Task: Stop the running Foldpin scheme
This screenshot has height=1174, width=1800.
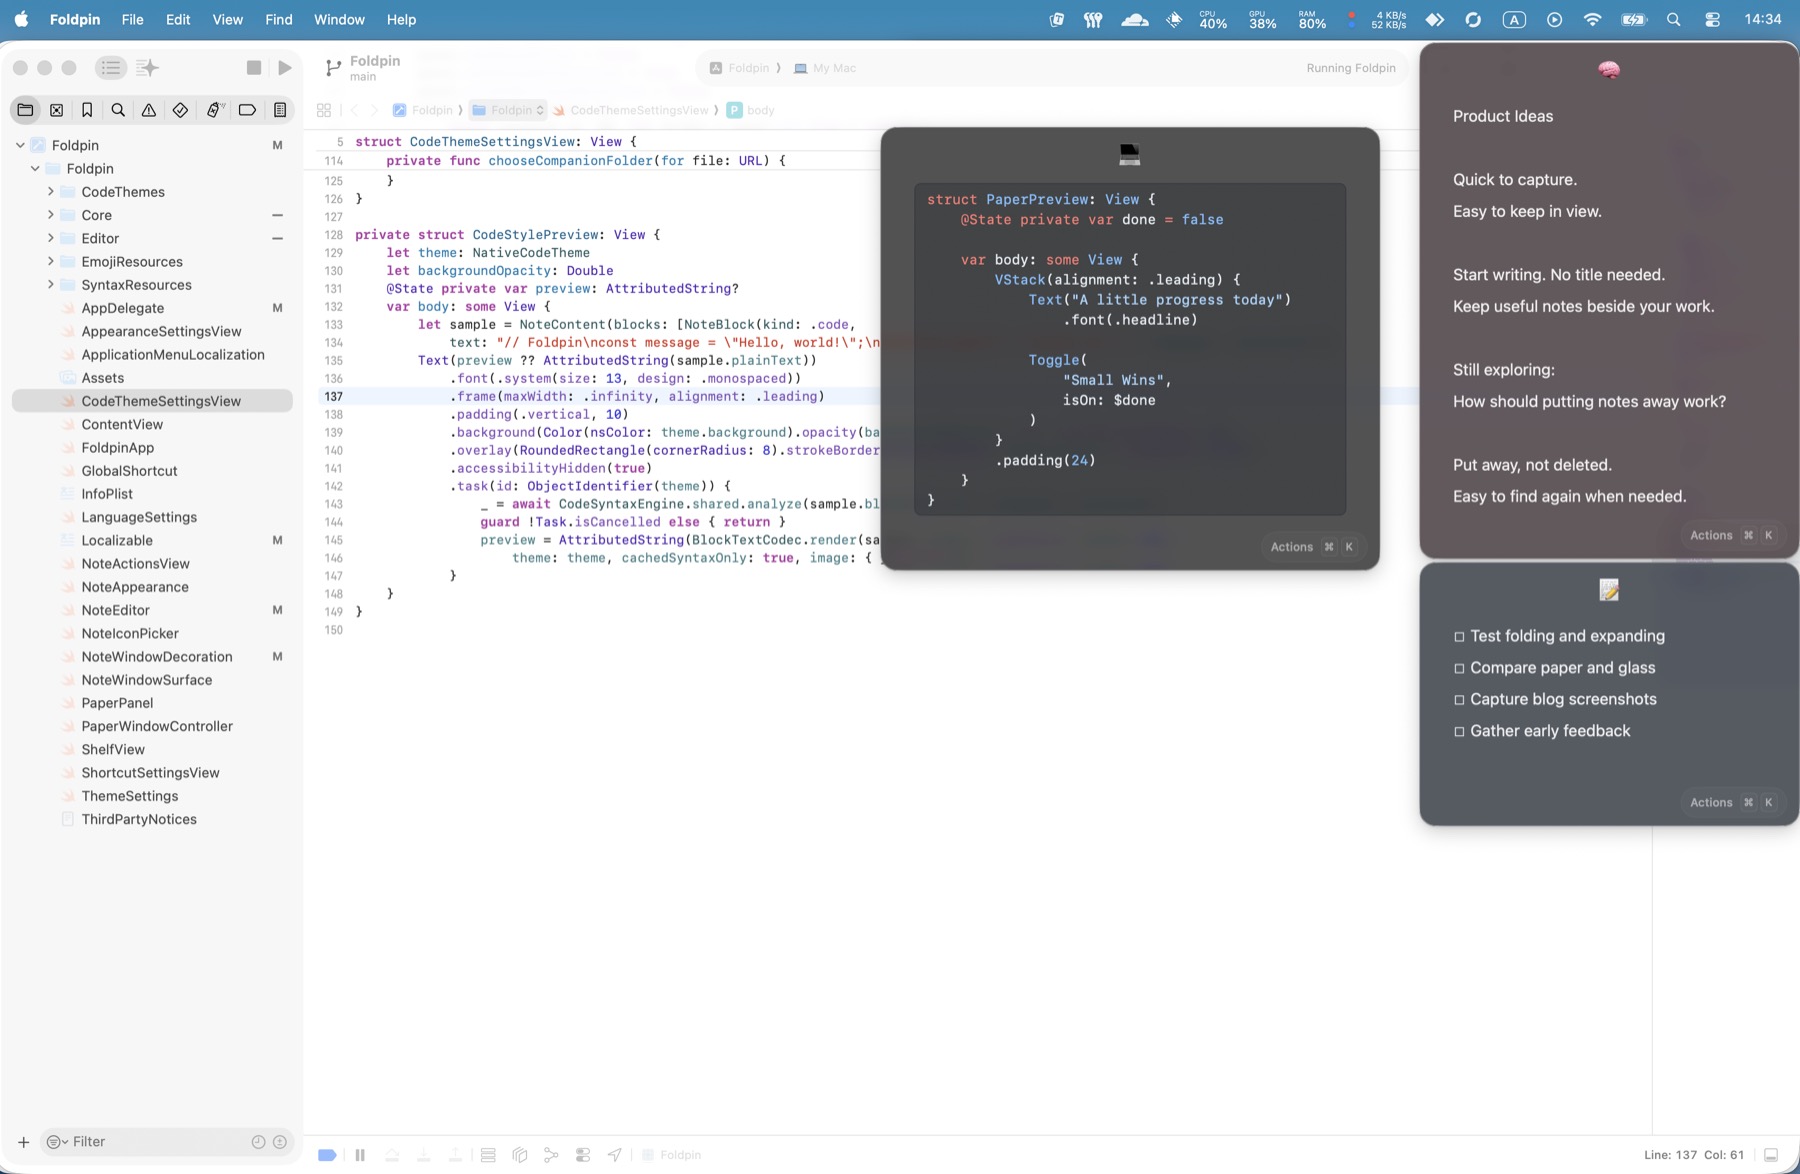Action: pos(254,68)
